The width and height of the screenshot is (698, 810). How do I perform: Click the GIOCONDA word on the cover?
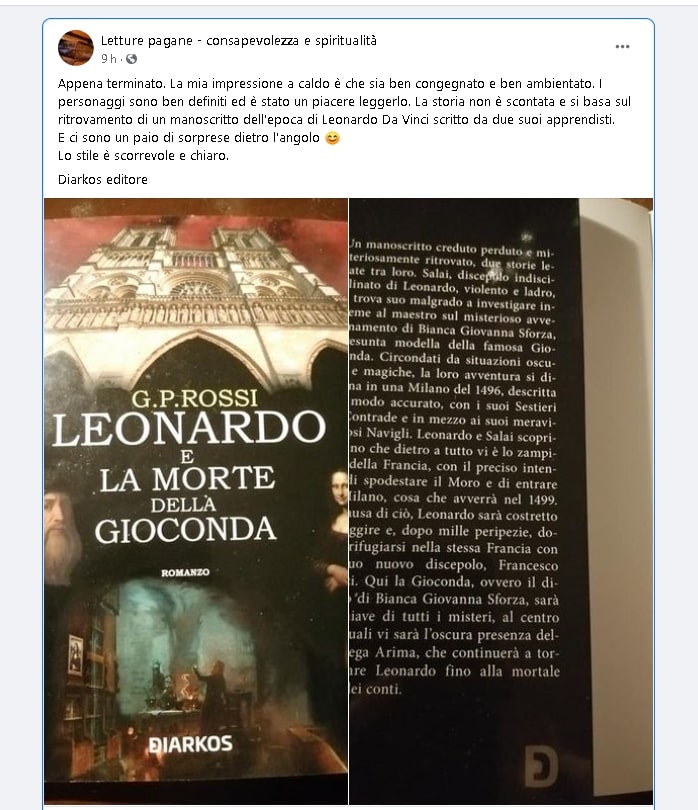coord(185,530)
